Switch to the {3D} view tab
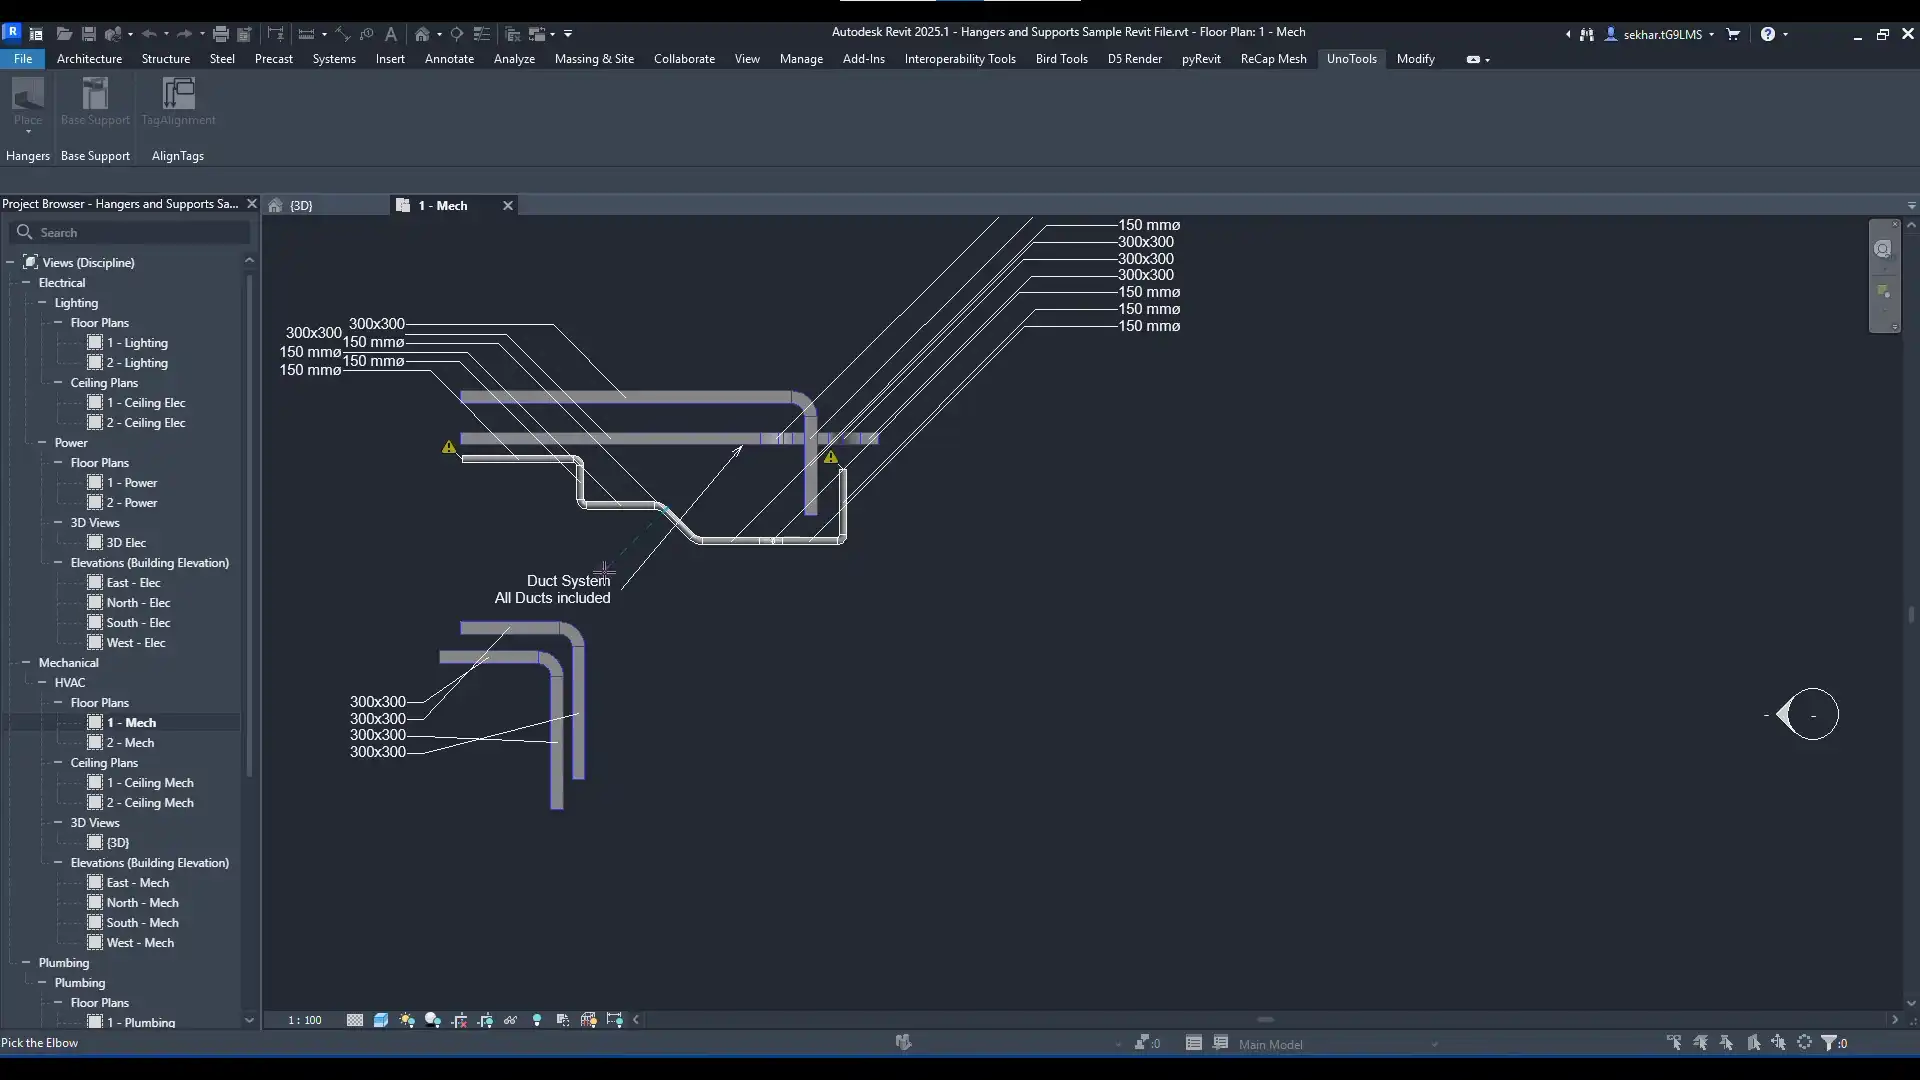Image resolution: width=1920 pixels, height=1080 pixels. [301, 205]
